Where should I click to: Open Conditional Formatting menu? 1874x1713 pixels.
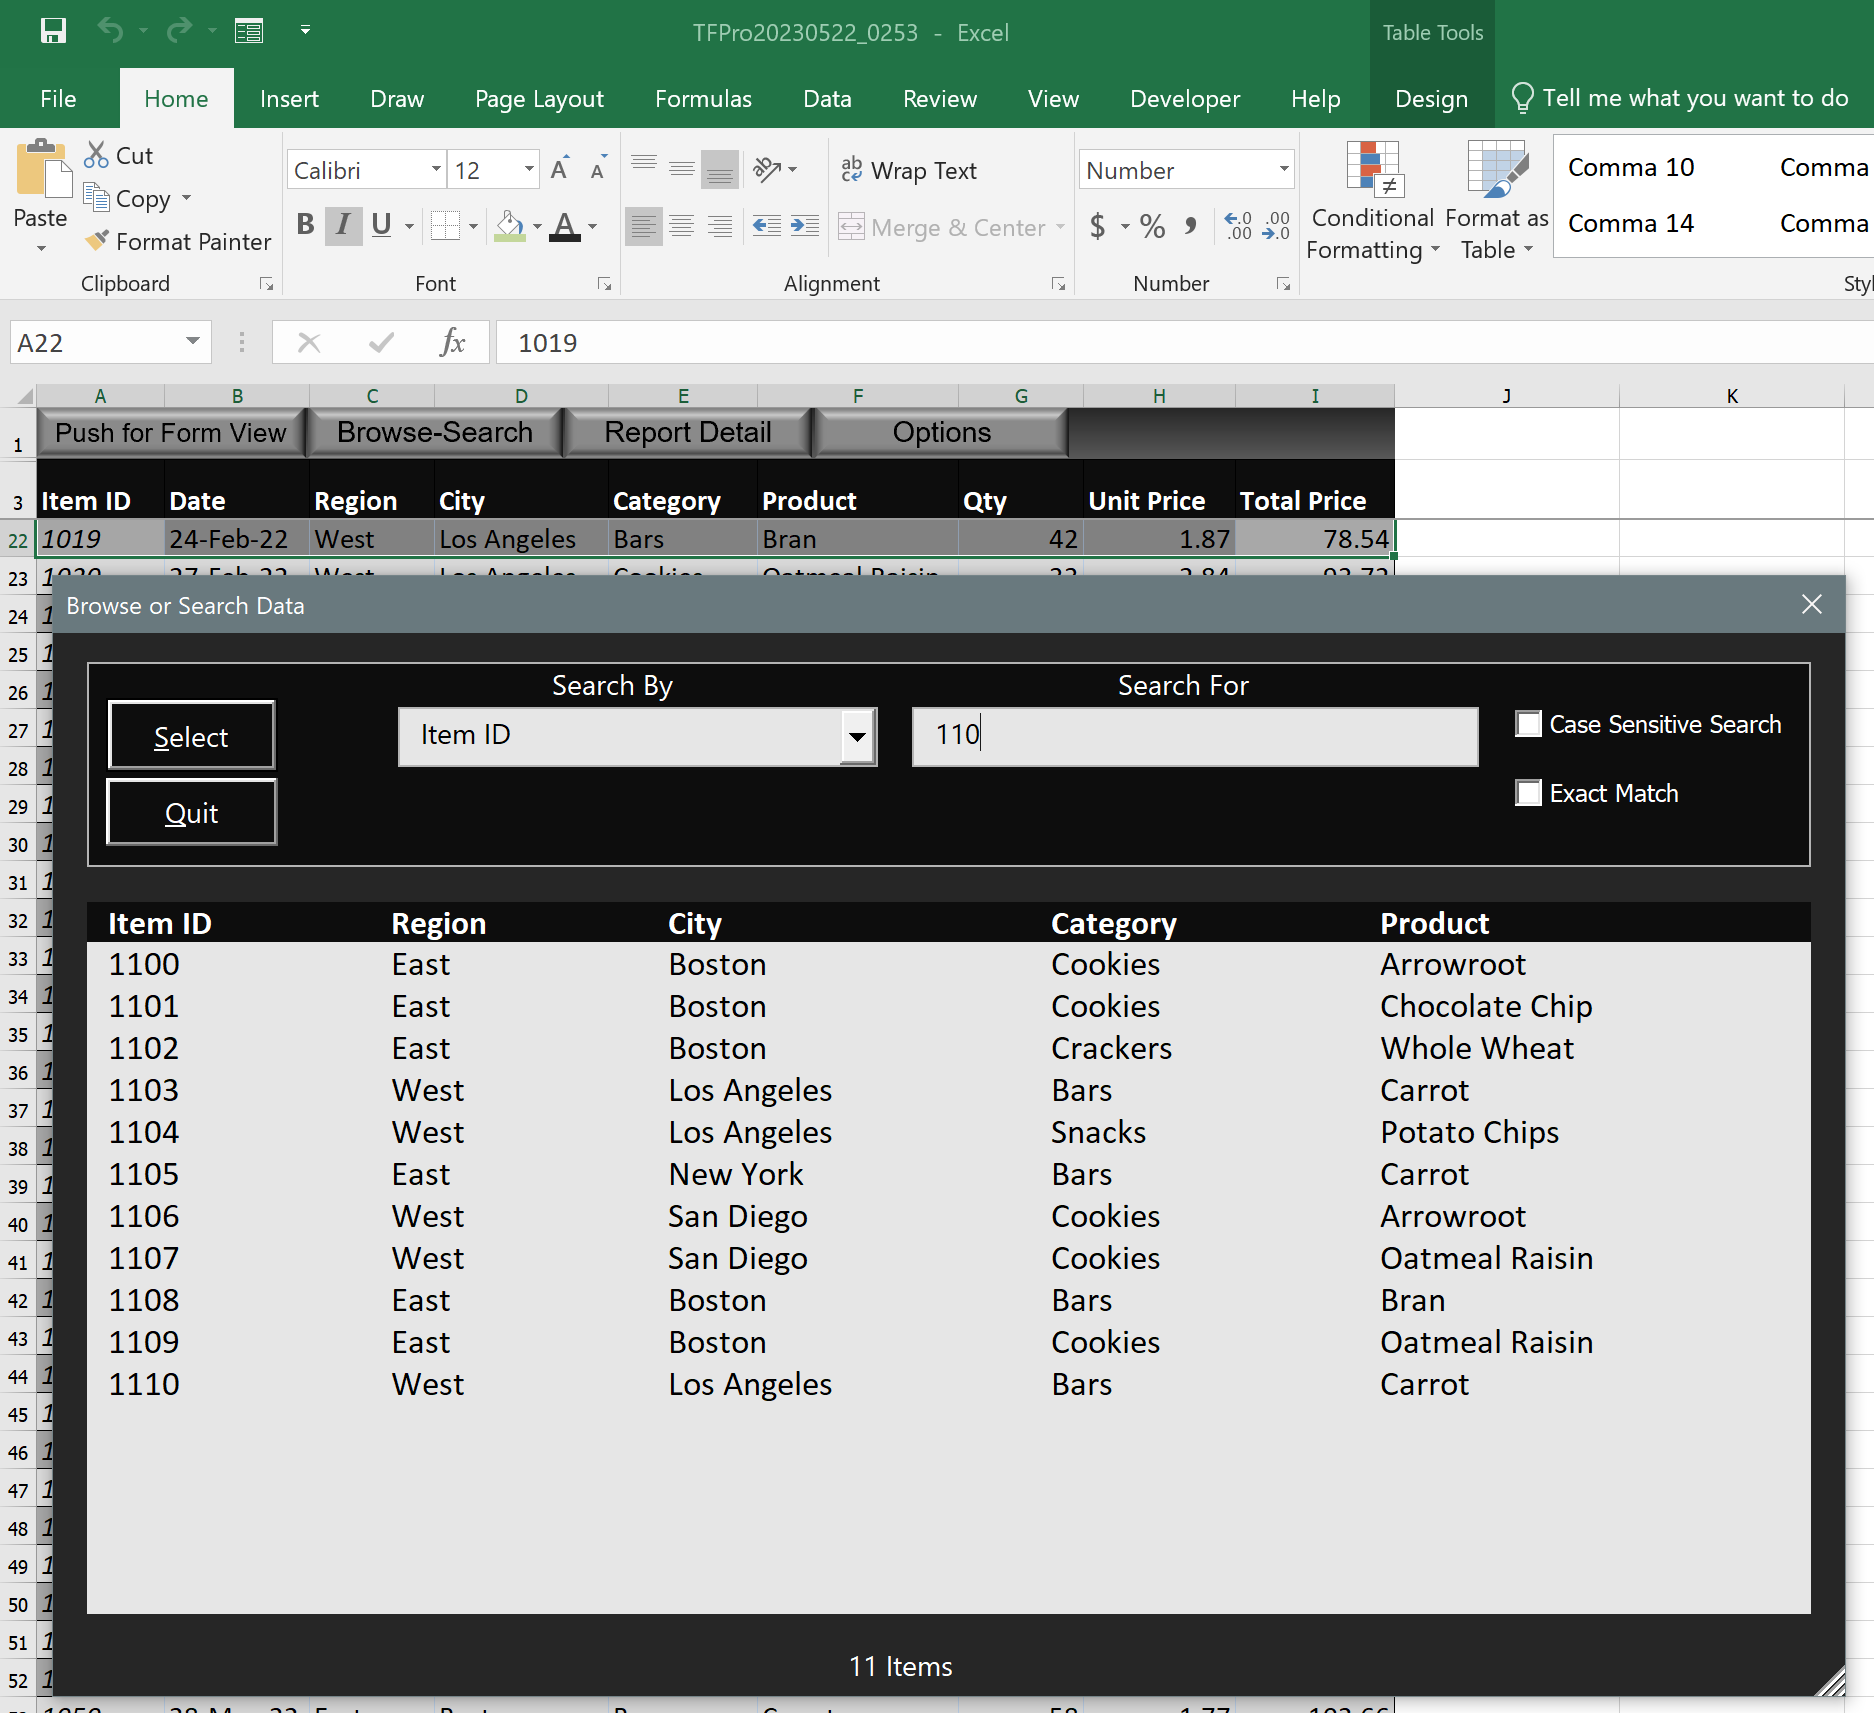[1372, 201]
